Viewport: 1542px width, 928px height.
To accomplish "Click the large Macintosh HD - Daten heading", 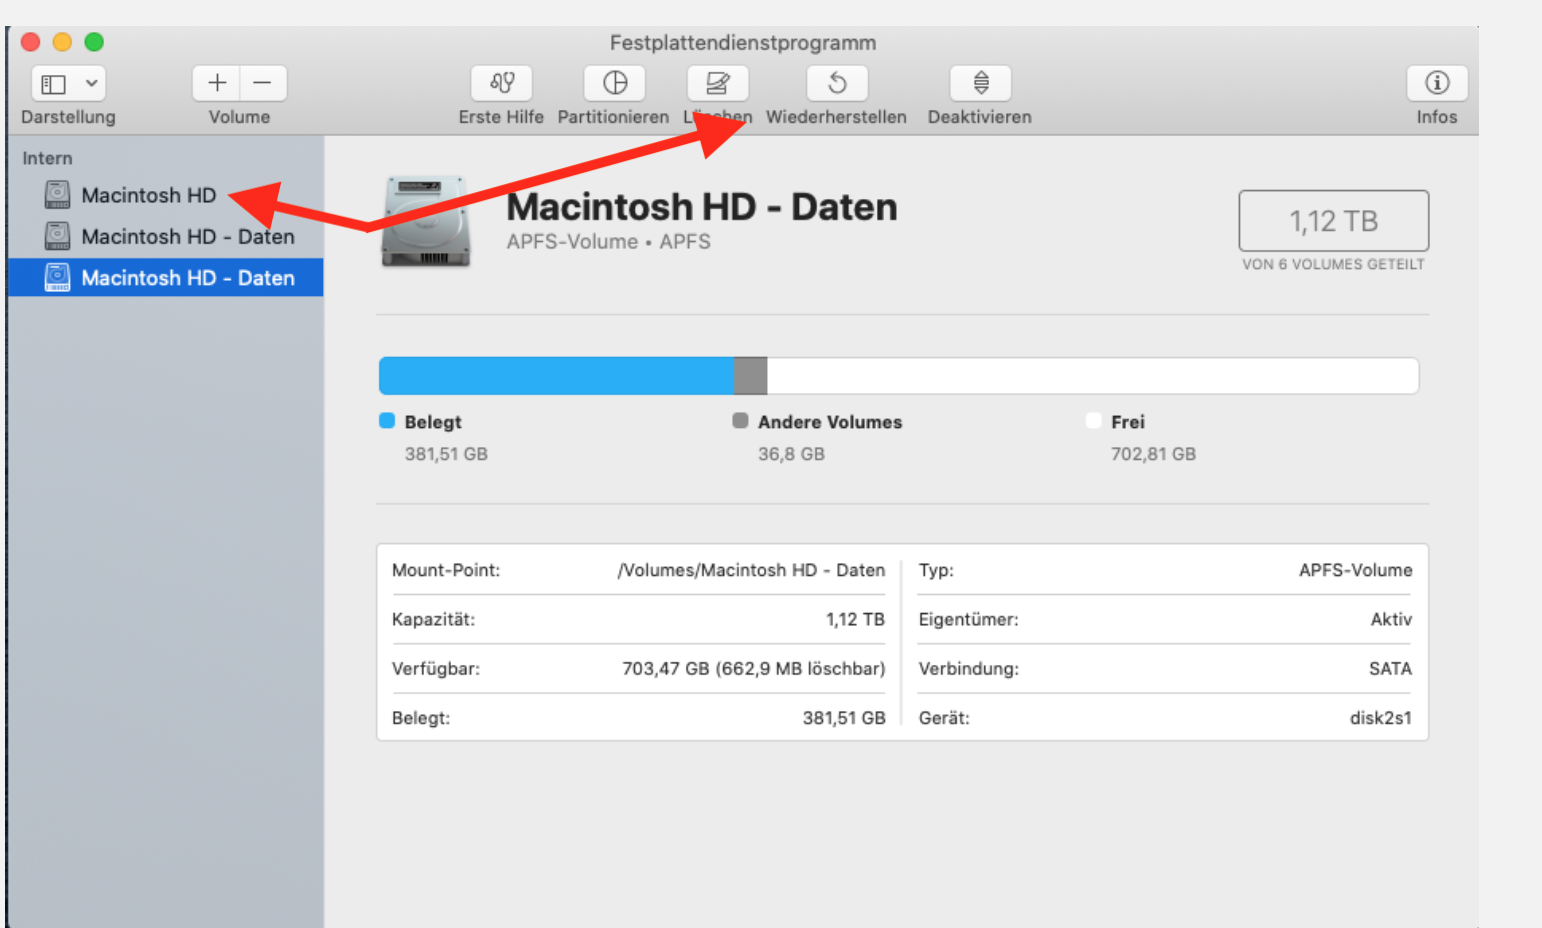I will coord(702,207).
